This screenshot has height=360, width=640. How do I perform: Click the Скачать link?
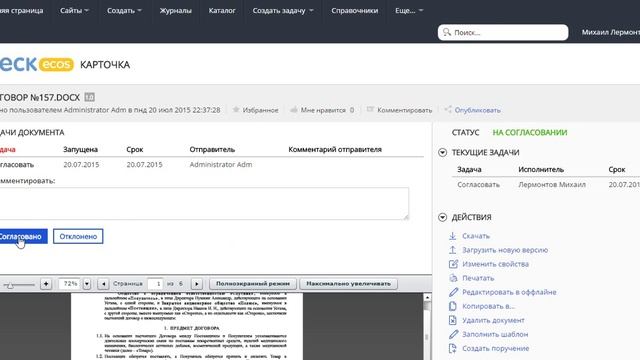(476, 236)
